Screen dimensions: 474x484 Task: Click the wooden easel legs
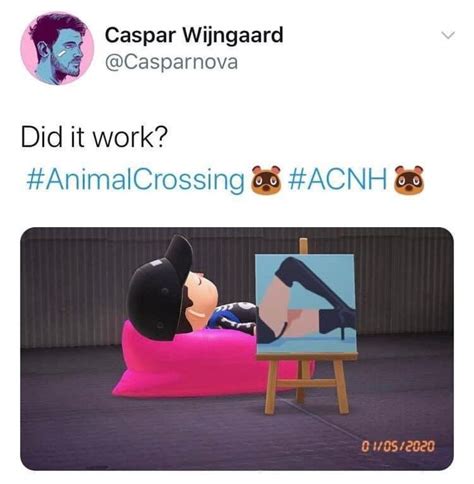point(306,385)
